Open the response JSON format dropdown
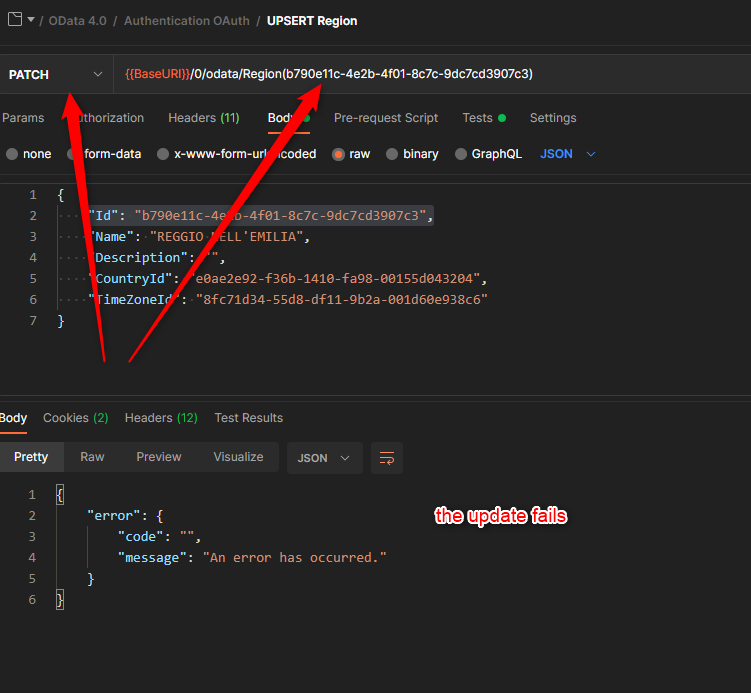 [x=324, y=458]
